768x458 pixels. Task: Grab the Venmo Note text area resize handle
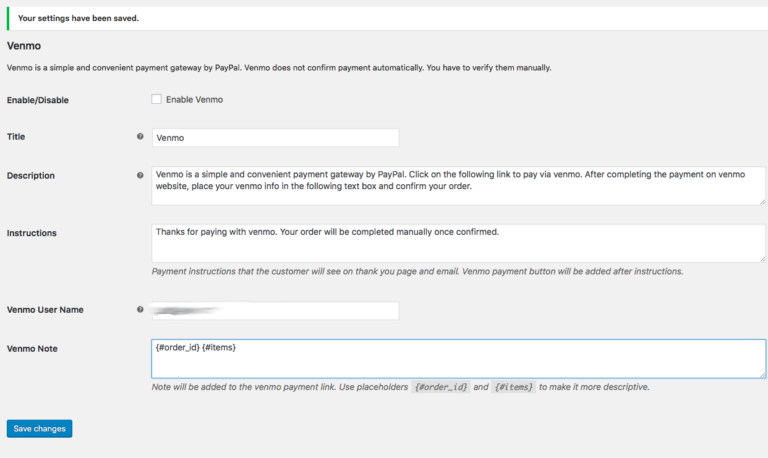[x=762, y=374]
